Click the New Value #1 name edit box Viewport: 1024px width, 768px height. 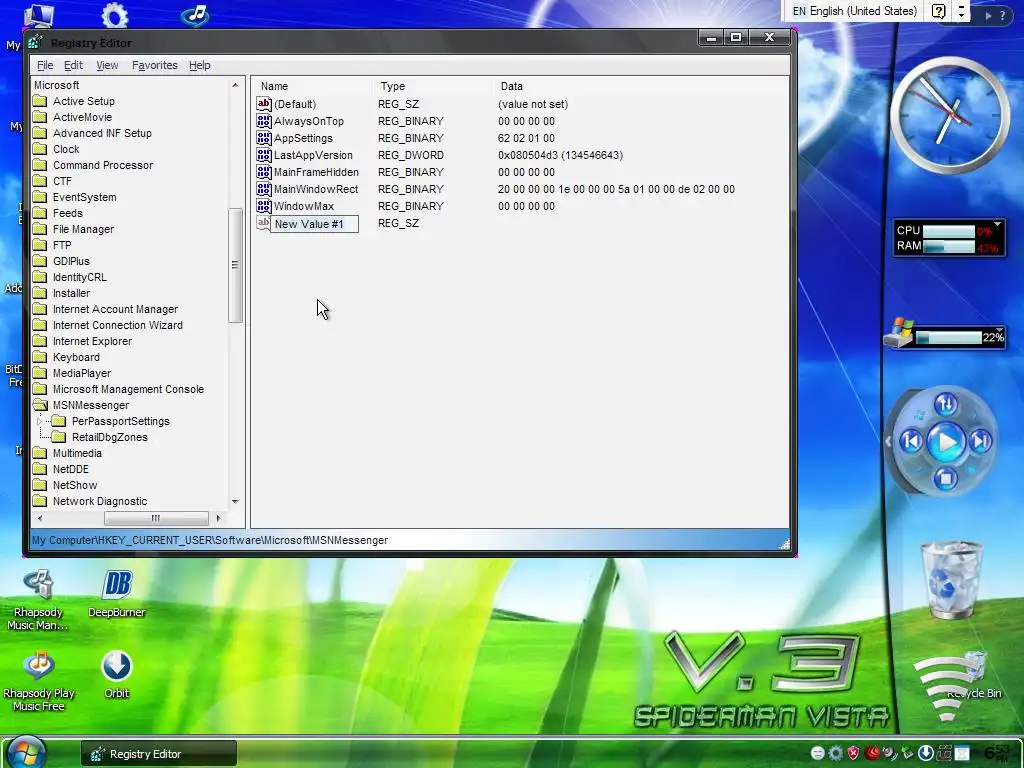[x=314, y=224]
